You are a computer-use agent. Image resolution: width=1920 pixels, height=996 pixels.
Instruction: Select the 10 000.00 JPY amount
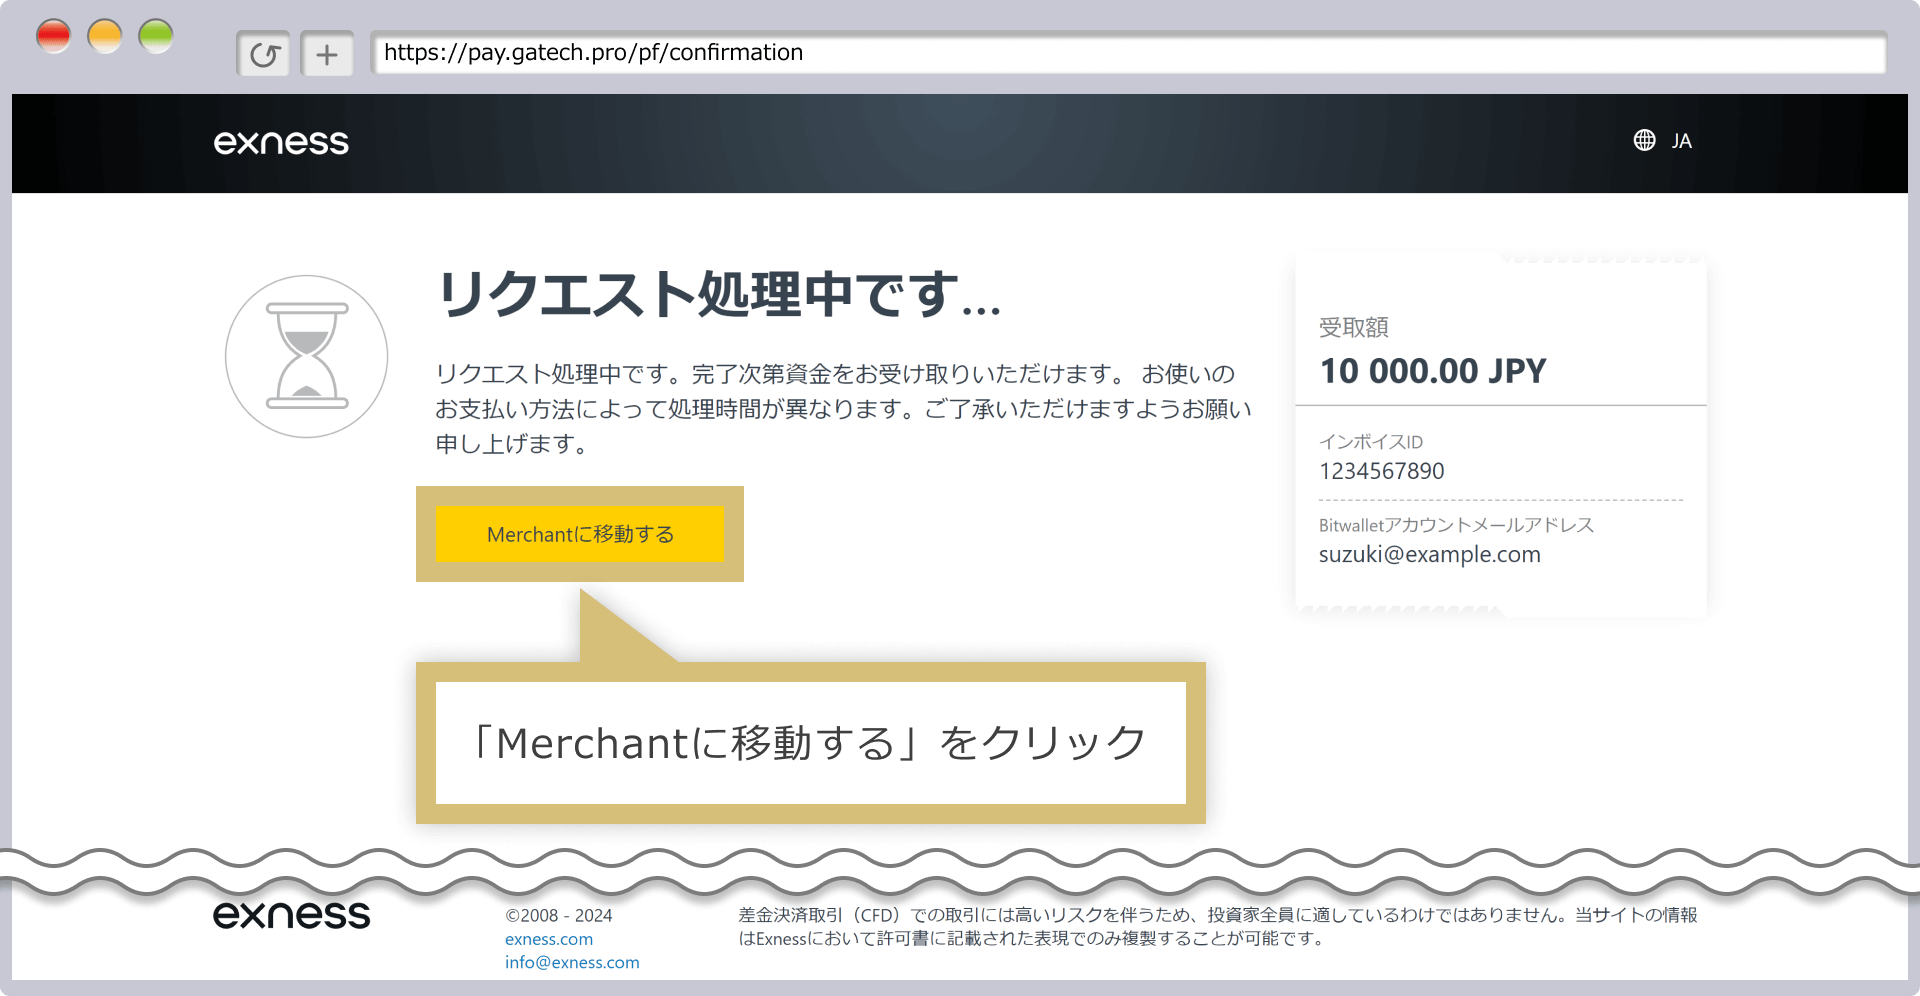point(1433,371)
